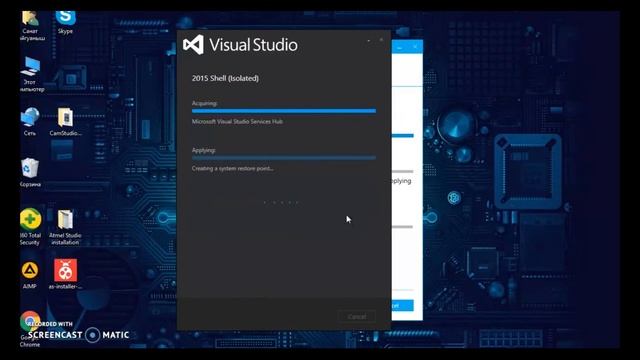Image resolution: width=640 pixels, height=360 pixels.
Task: Launch 360 Total Security from the desktop
Action: (31, 227)
